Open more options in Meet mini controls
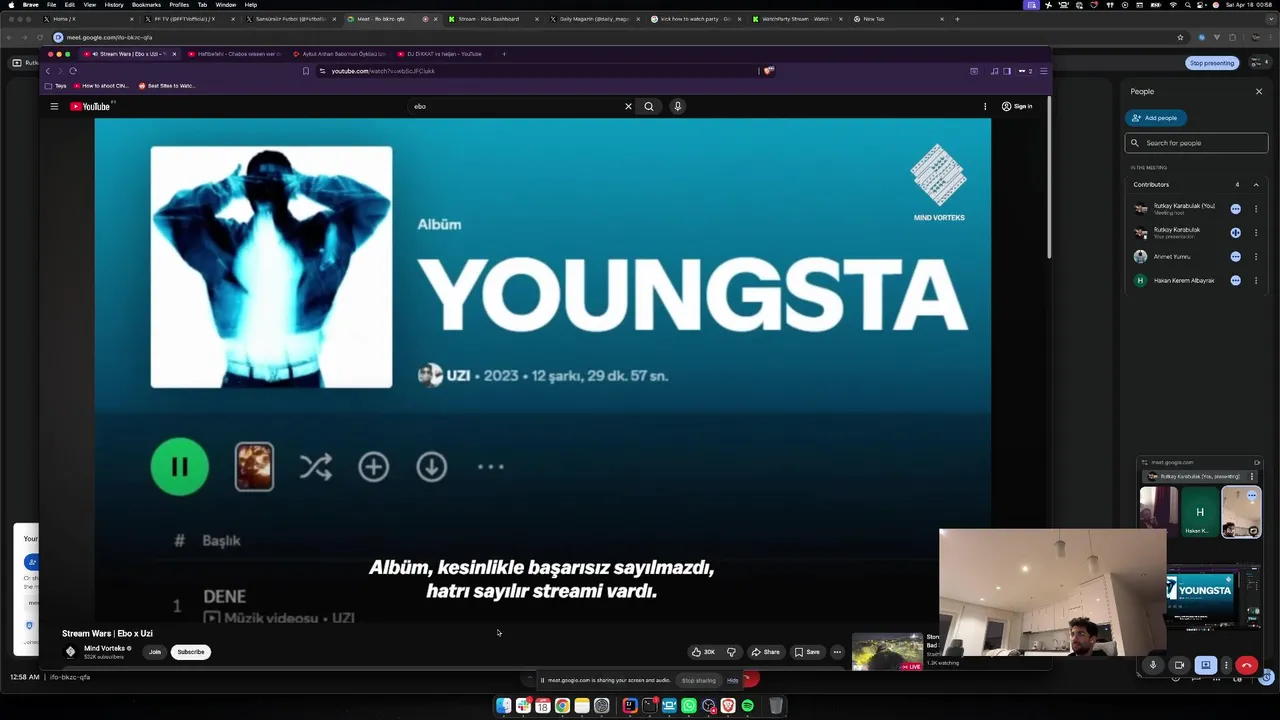This screenshot has height=720, width=1280. (x=1226, y=665)
